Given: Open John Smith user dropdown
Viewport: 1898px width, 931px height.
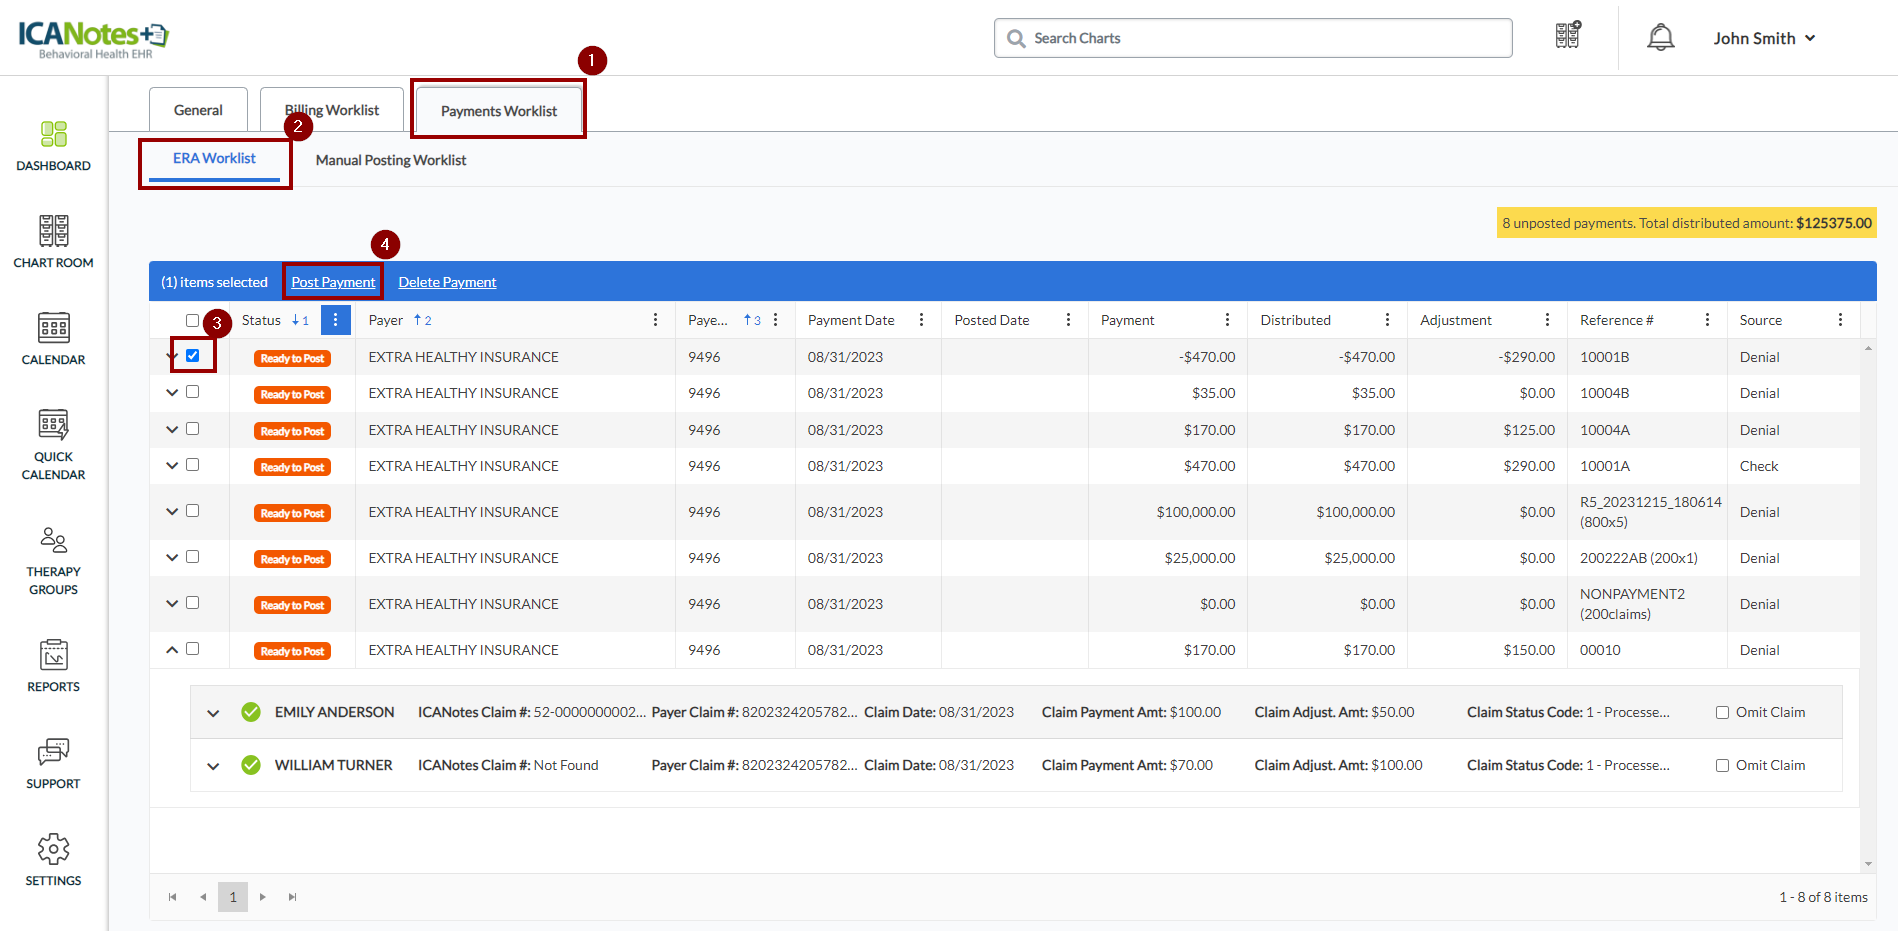Looking at the screenshot, I should point(1764,38).
